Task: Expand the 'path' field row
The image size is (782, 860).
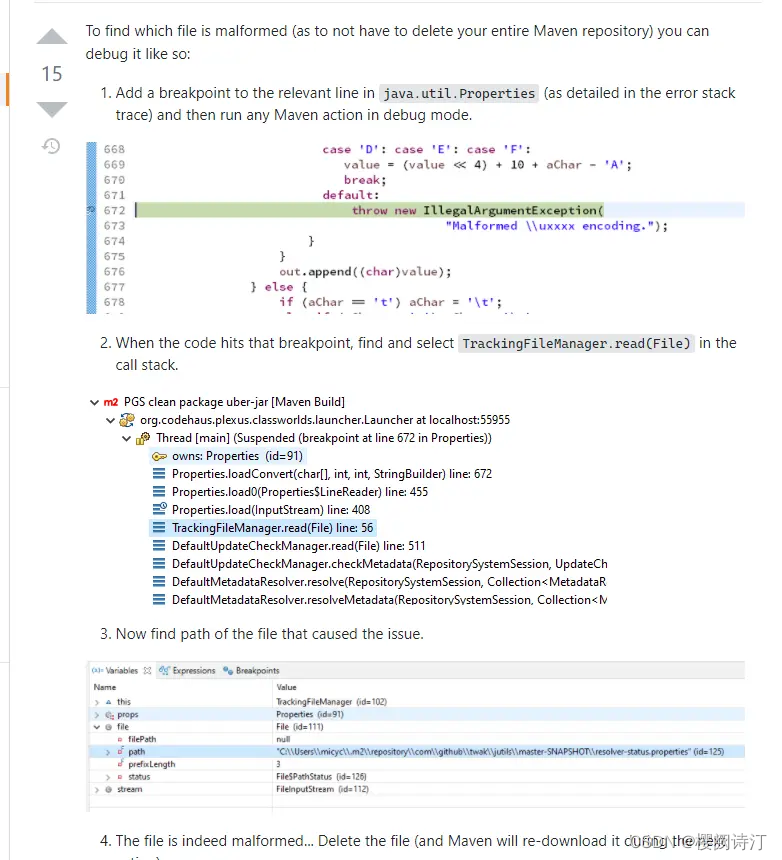Action: [x=108, y=752]
